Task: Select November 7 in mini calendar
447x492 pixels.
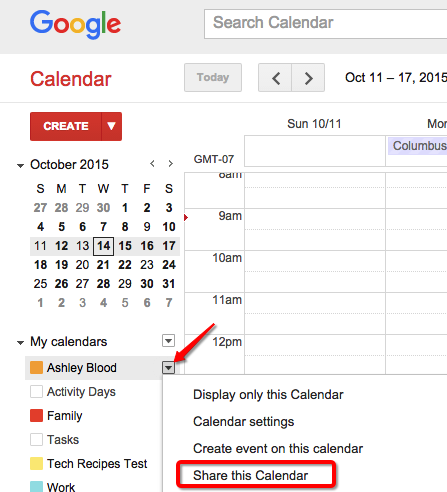Action: coord(169,303)
